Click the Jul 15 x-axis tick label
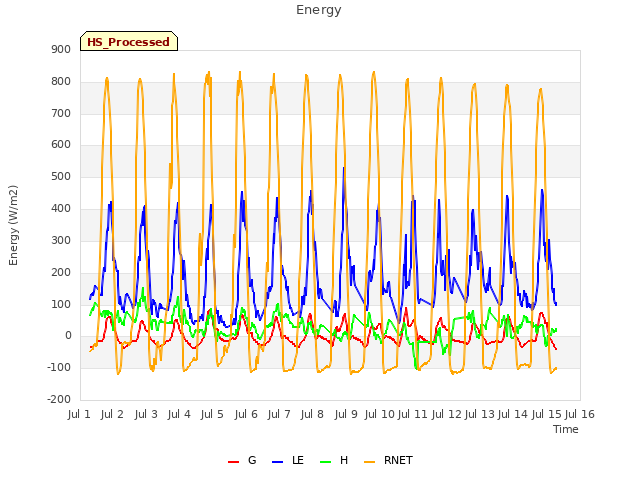This screenshot has width=640, height=480. [x=547, y=414]
